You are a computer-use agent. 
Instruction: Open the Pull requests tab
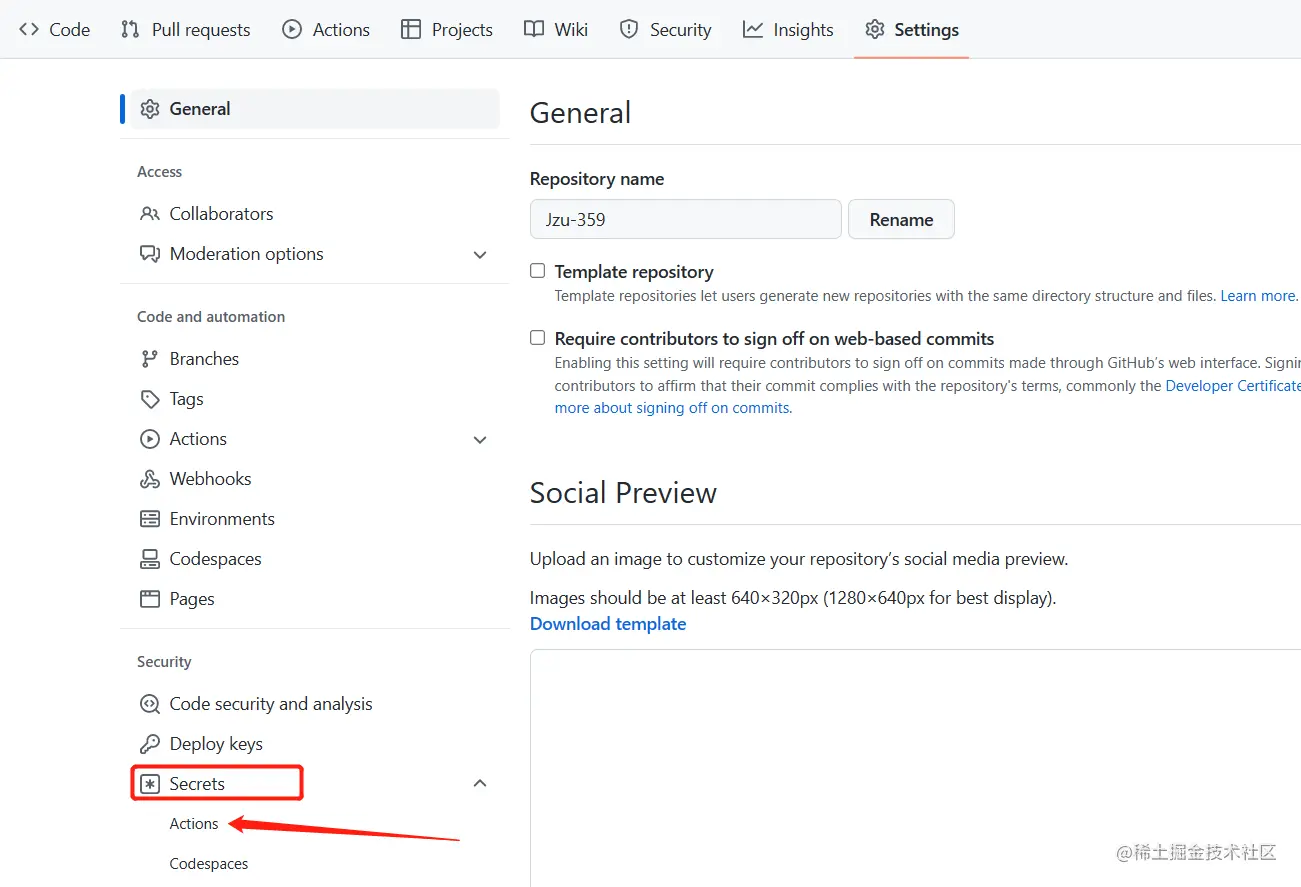pyautogui.click(x=186, y=30)
